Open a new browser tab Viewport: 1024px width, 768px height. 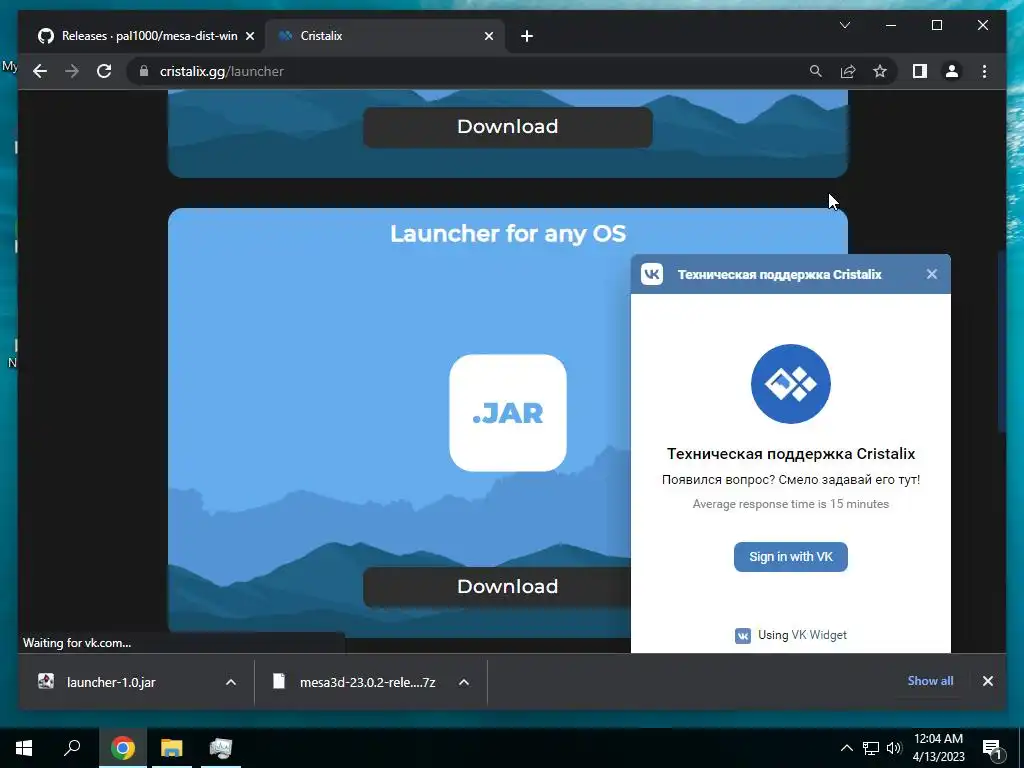pyautogui.click(x=527, y=36)
